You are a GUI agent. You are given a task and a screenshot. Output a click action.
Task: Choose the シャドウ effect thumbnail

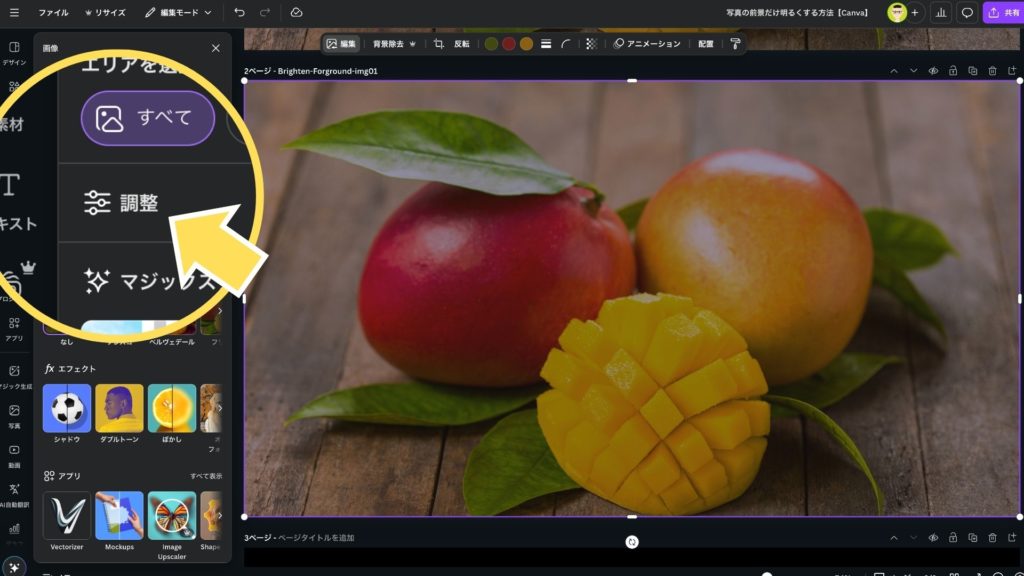(x=67, y=409)
